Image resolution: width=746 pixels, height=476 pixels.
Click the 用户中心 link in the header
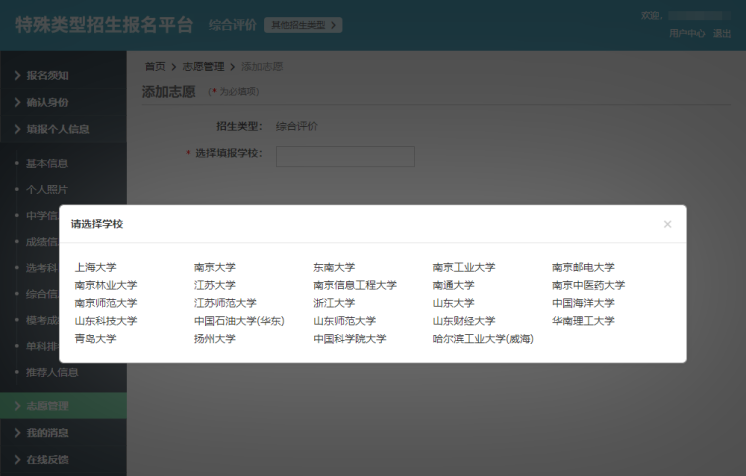tap(687, 33)
